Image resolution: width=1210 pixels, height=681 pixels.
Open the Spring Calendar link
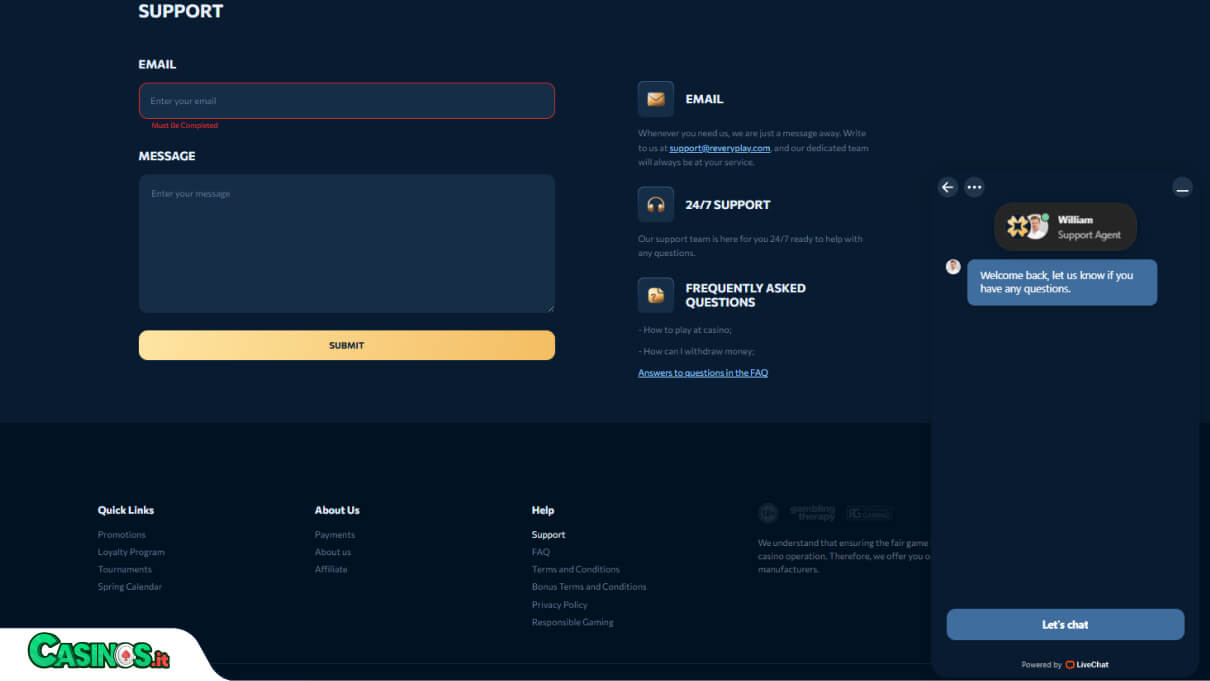[x=130, y=587]
